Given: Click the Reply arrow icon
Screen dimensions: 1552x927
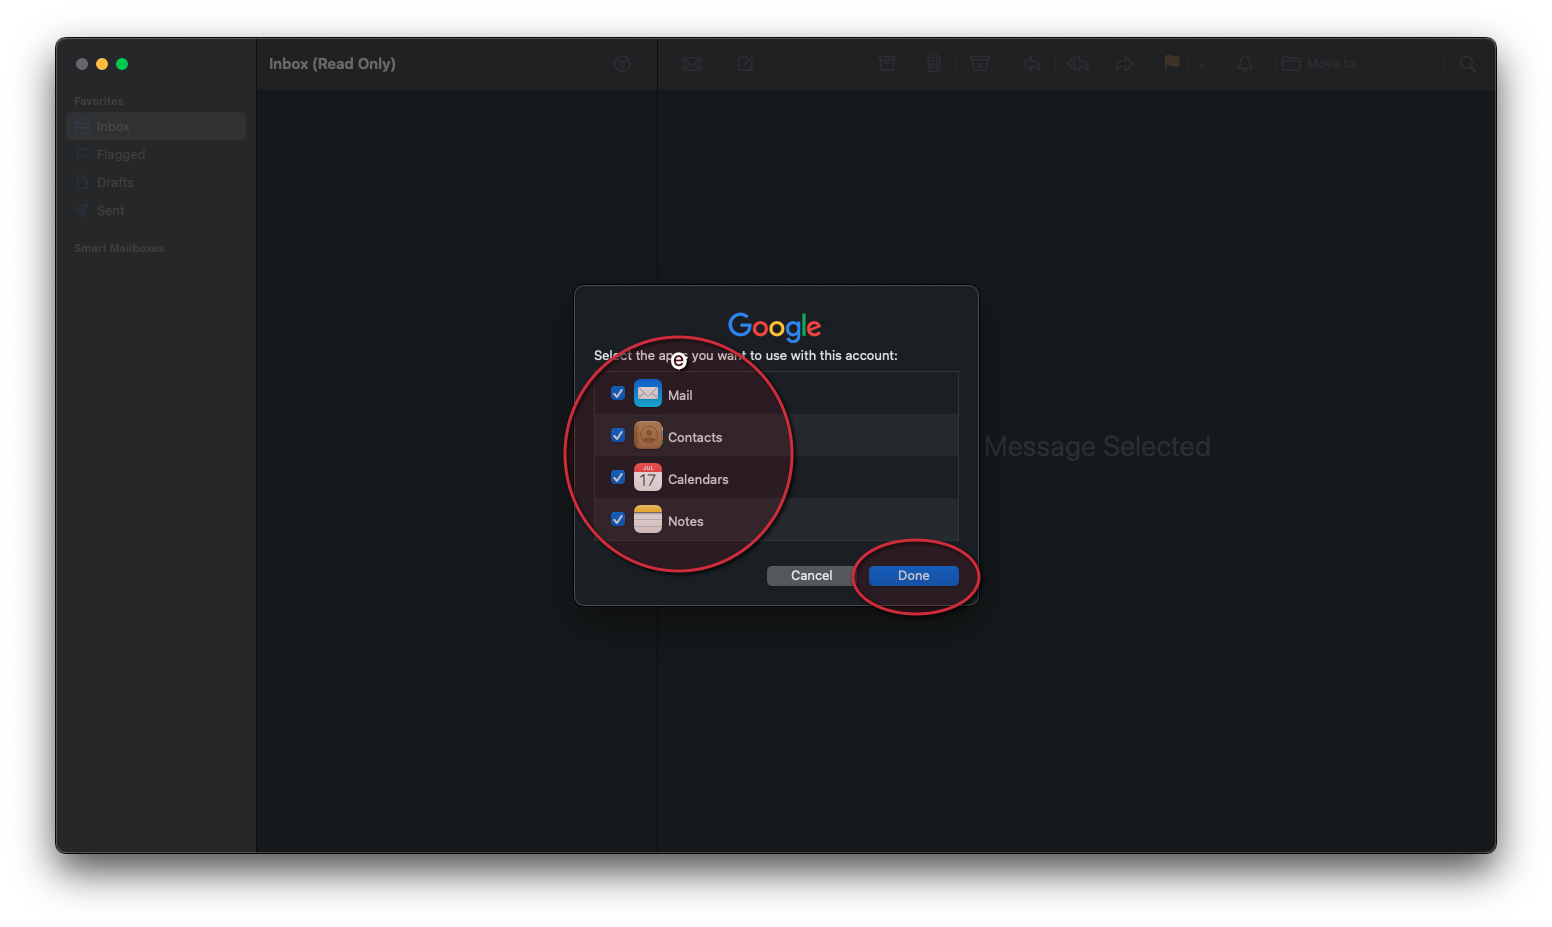Looking at the screenshot, I should [x=1032, y=64].
